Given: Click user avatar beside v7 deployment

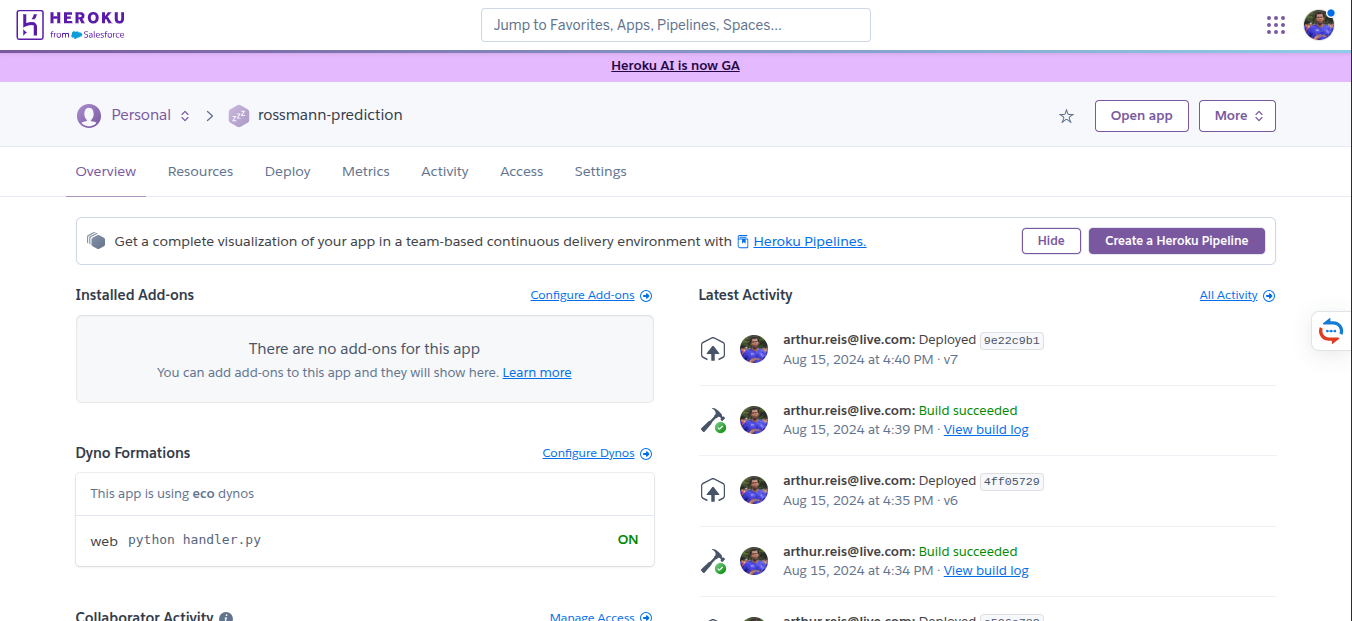Looking at the screenshot, I should coord(754,349).
